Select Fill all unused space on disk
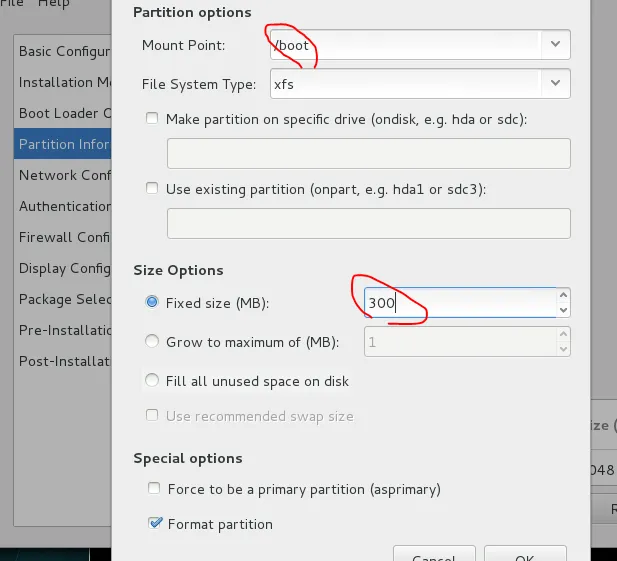617x561 pixels. (x=152, y=380)
